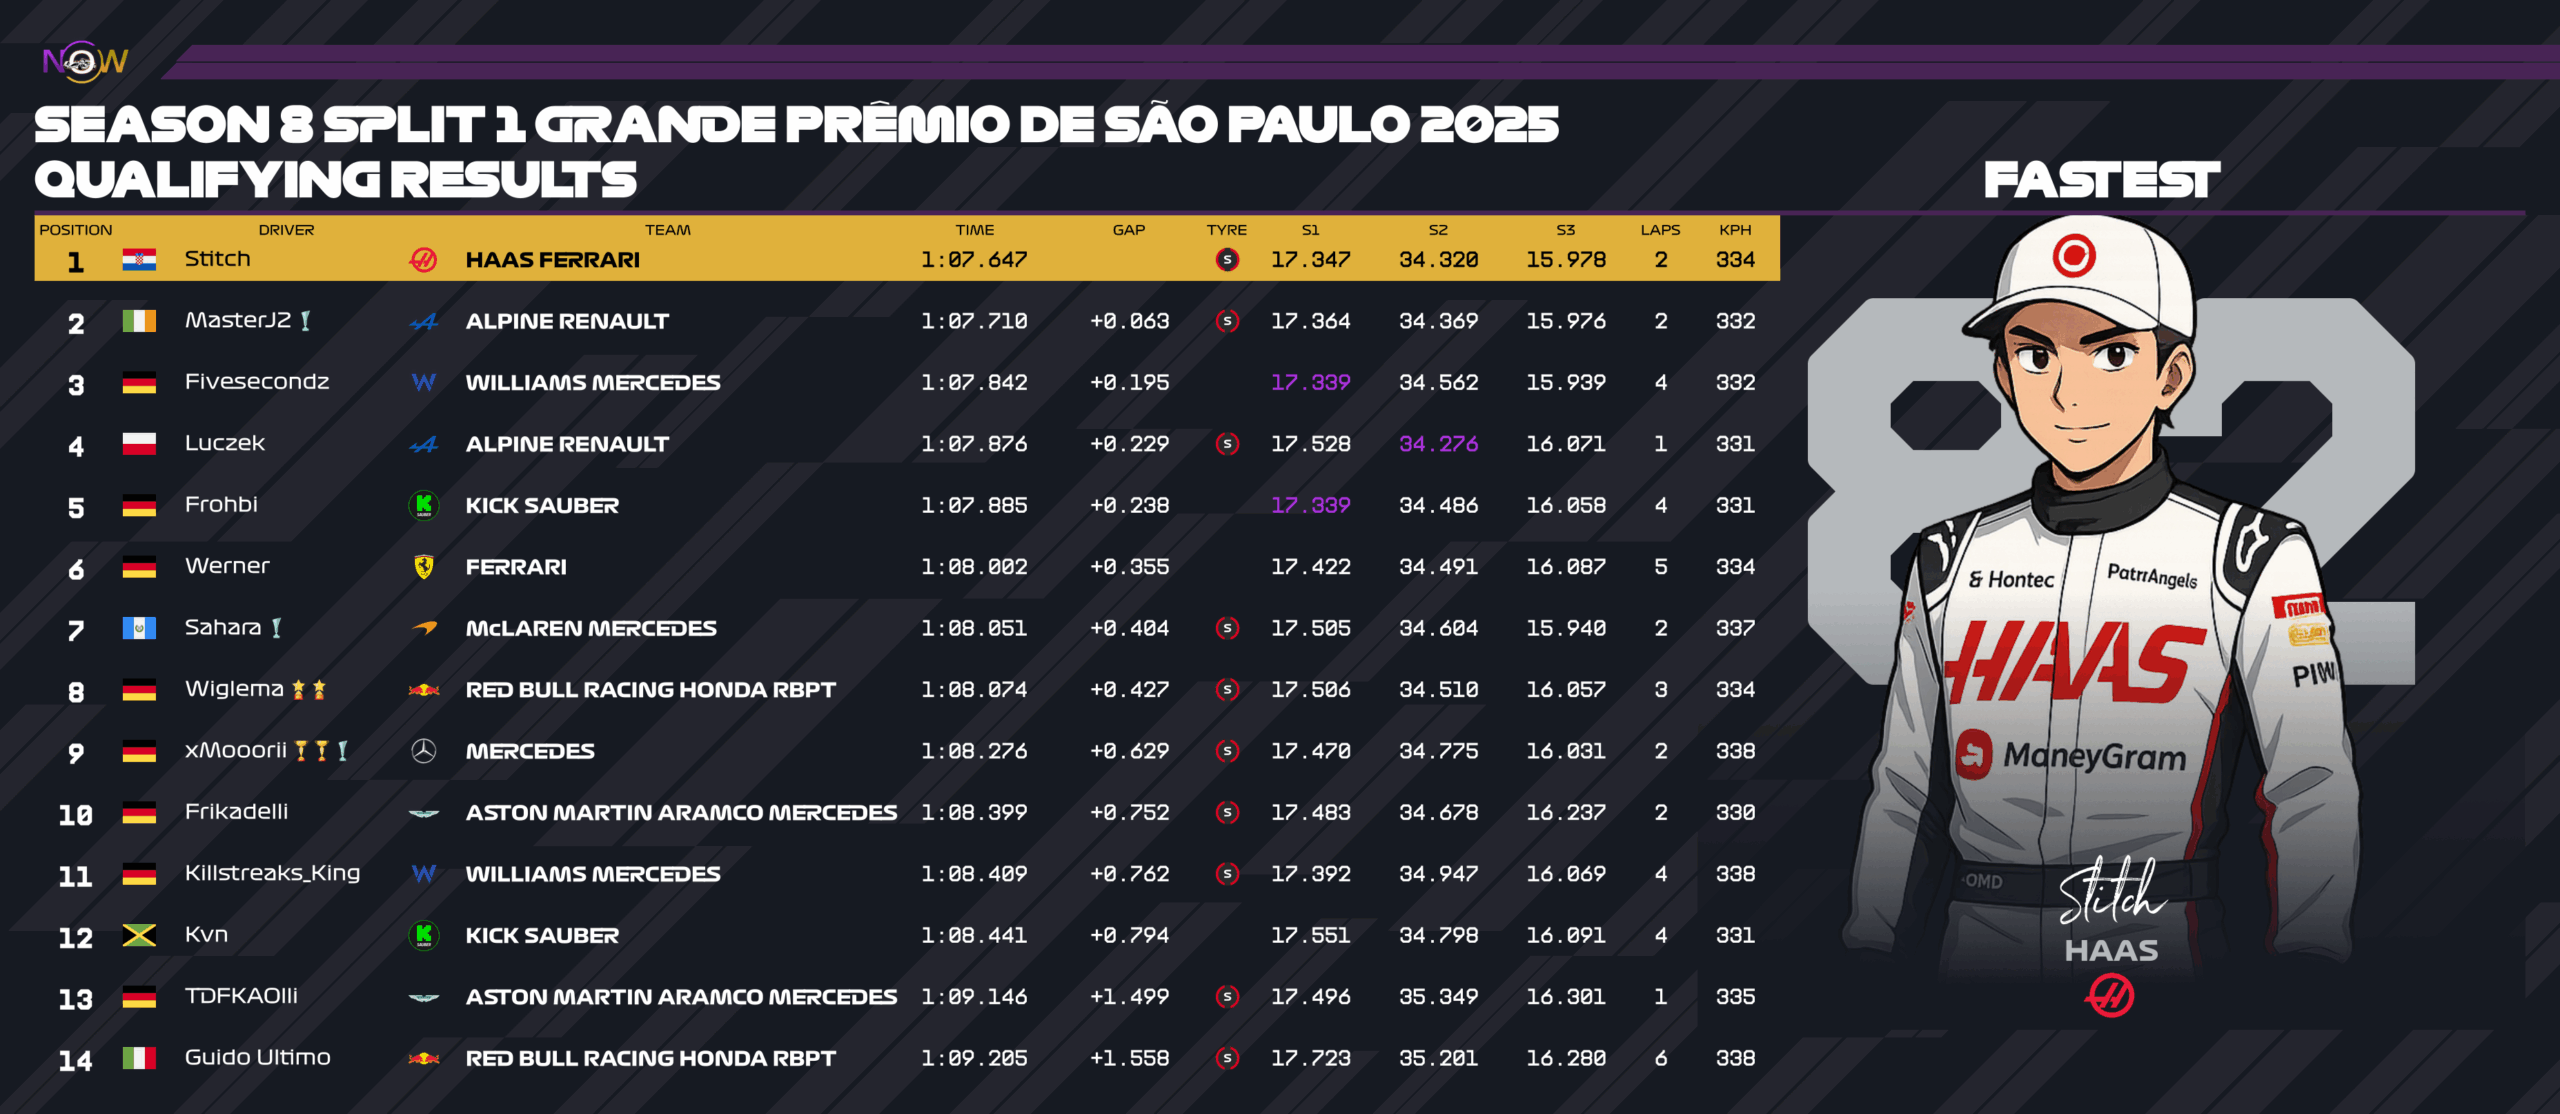Click the Jamaican flag beside Kvn
Viewport: 2560px width, 1114px height.
click(x=139, y=935)
